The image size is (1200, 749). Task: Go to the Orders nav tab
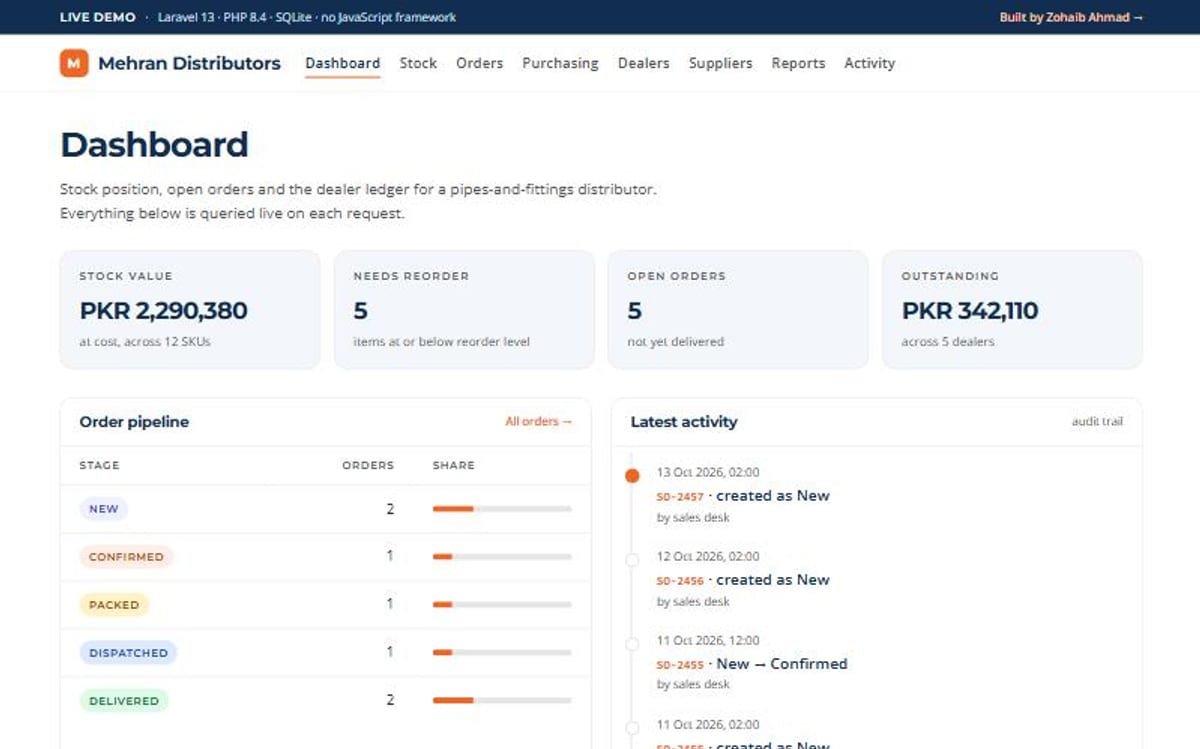[x=479, y=63]
